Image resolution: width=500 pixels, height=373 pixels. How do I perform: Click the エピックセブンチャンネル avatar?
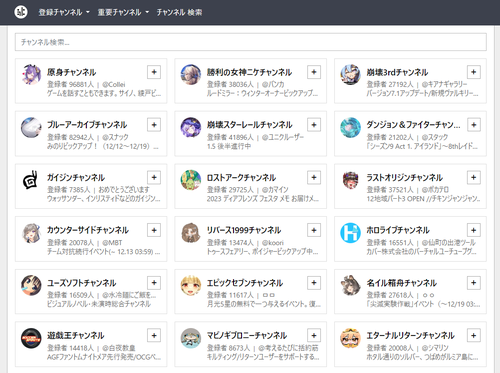coord(191,285)
